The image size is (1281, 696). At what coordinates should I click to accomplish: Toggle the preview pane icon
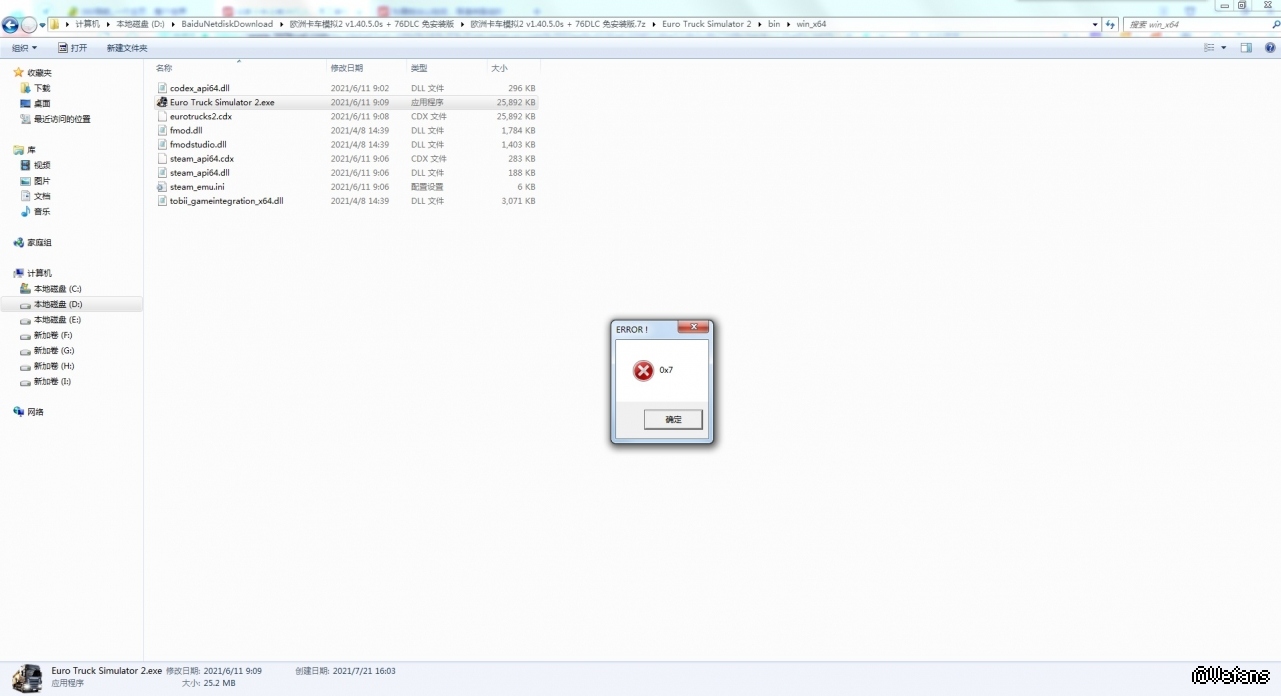(x=1246, y=48)
